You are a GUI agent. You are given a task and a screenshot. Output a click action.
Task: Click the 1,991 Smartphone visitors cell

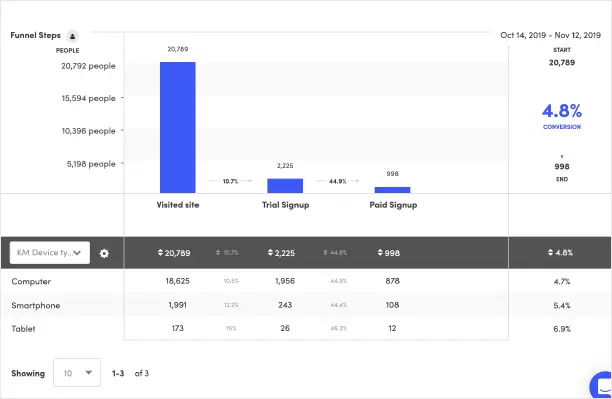point(178,305)
